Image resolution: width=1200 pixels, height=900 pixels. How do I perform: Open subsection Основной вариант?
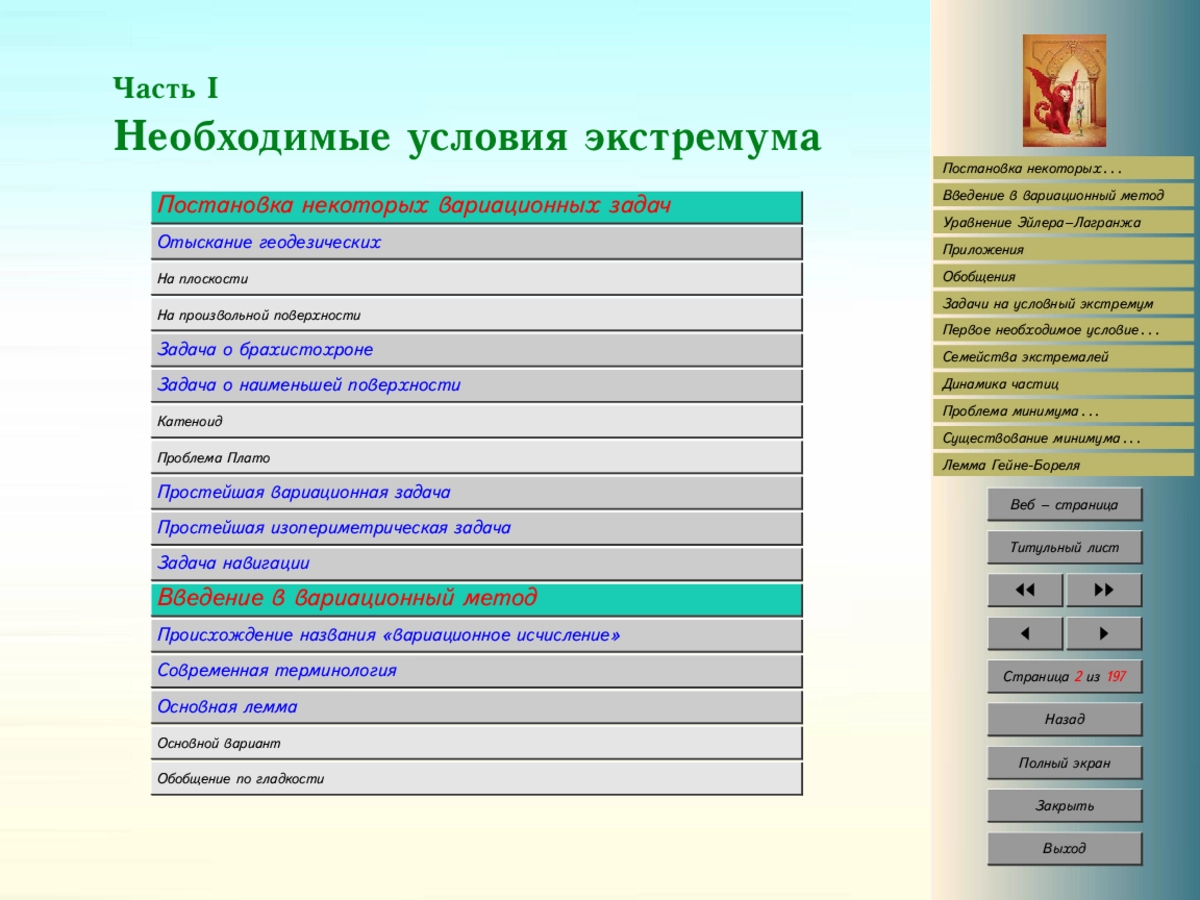[477, 743]
